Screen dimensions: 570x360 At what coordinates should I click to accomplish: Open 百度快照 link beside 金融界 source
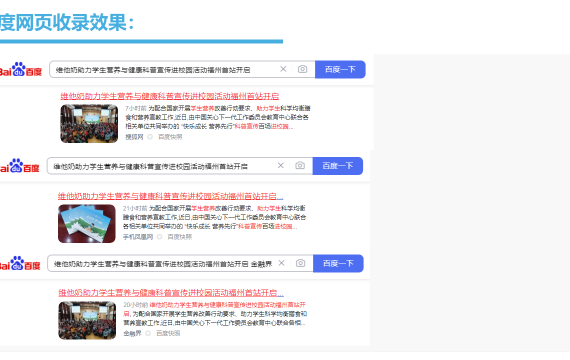tap(168, 333)
